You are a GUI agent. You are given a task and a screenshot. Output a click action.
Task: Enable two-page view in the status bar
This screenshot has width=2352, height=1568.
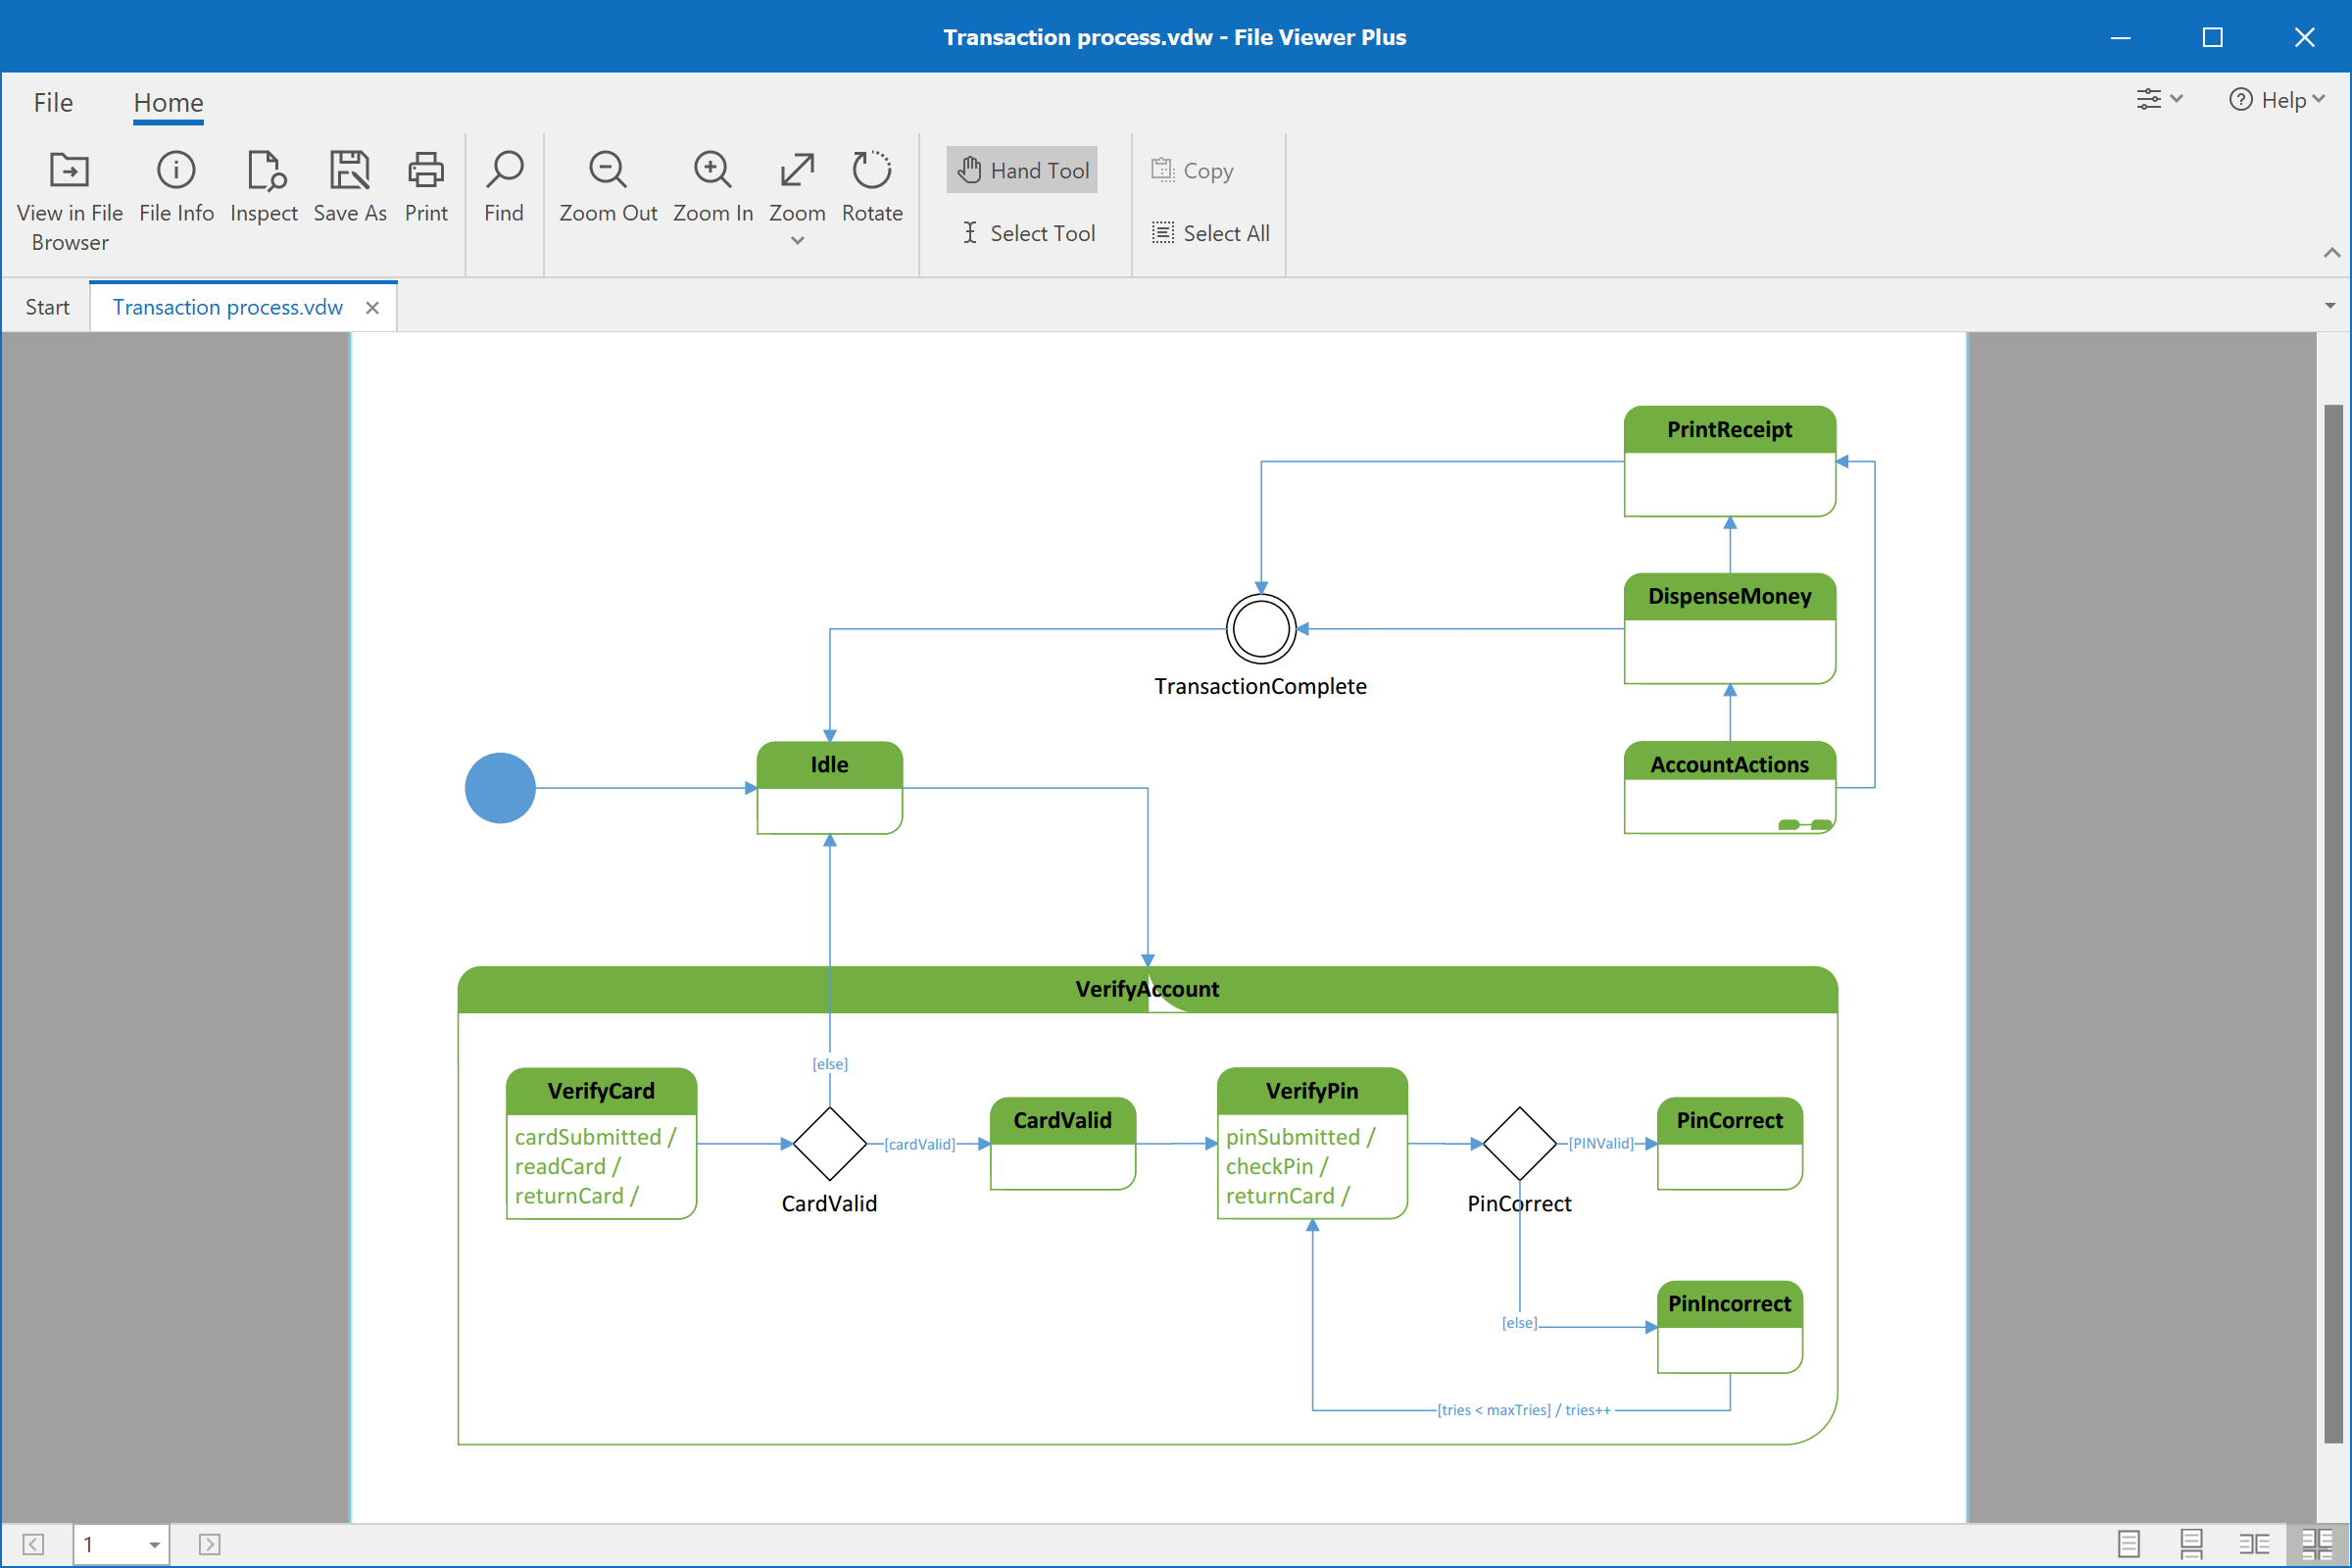point(2254,1543)
